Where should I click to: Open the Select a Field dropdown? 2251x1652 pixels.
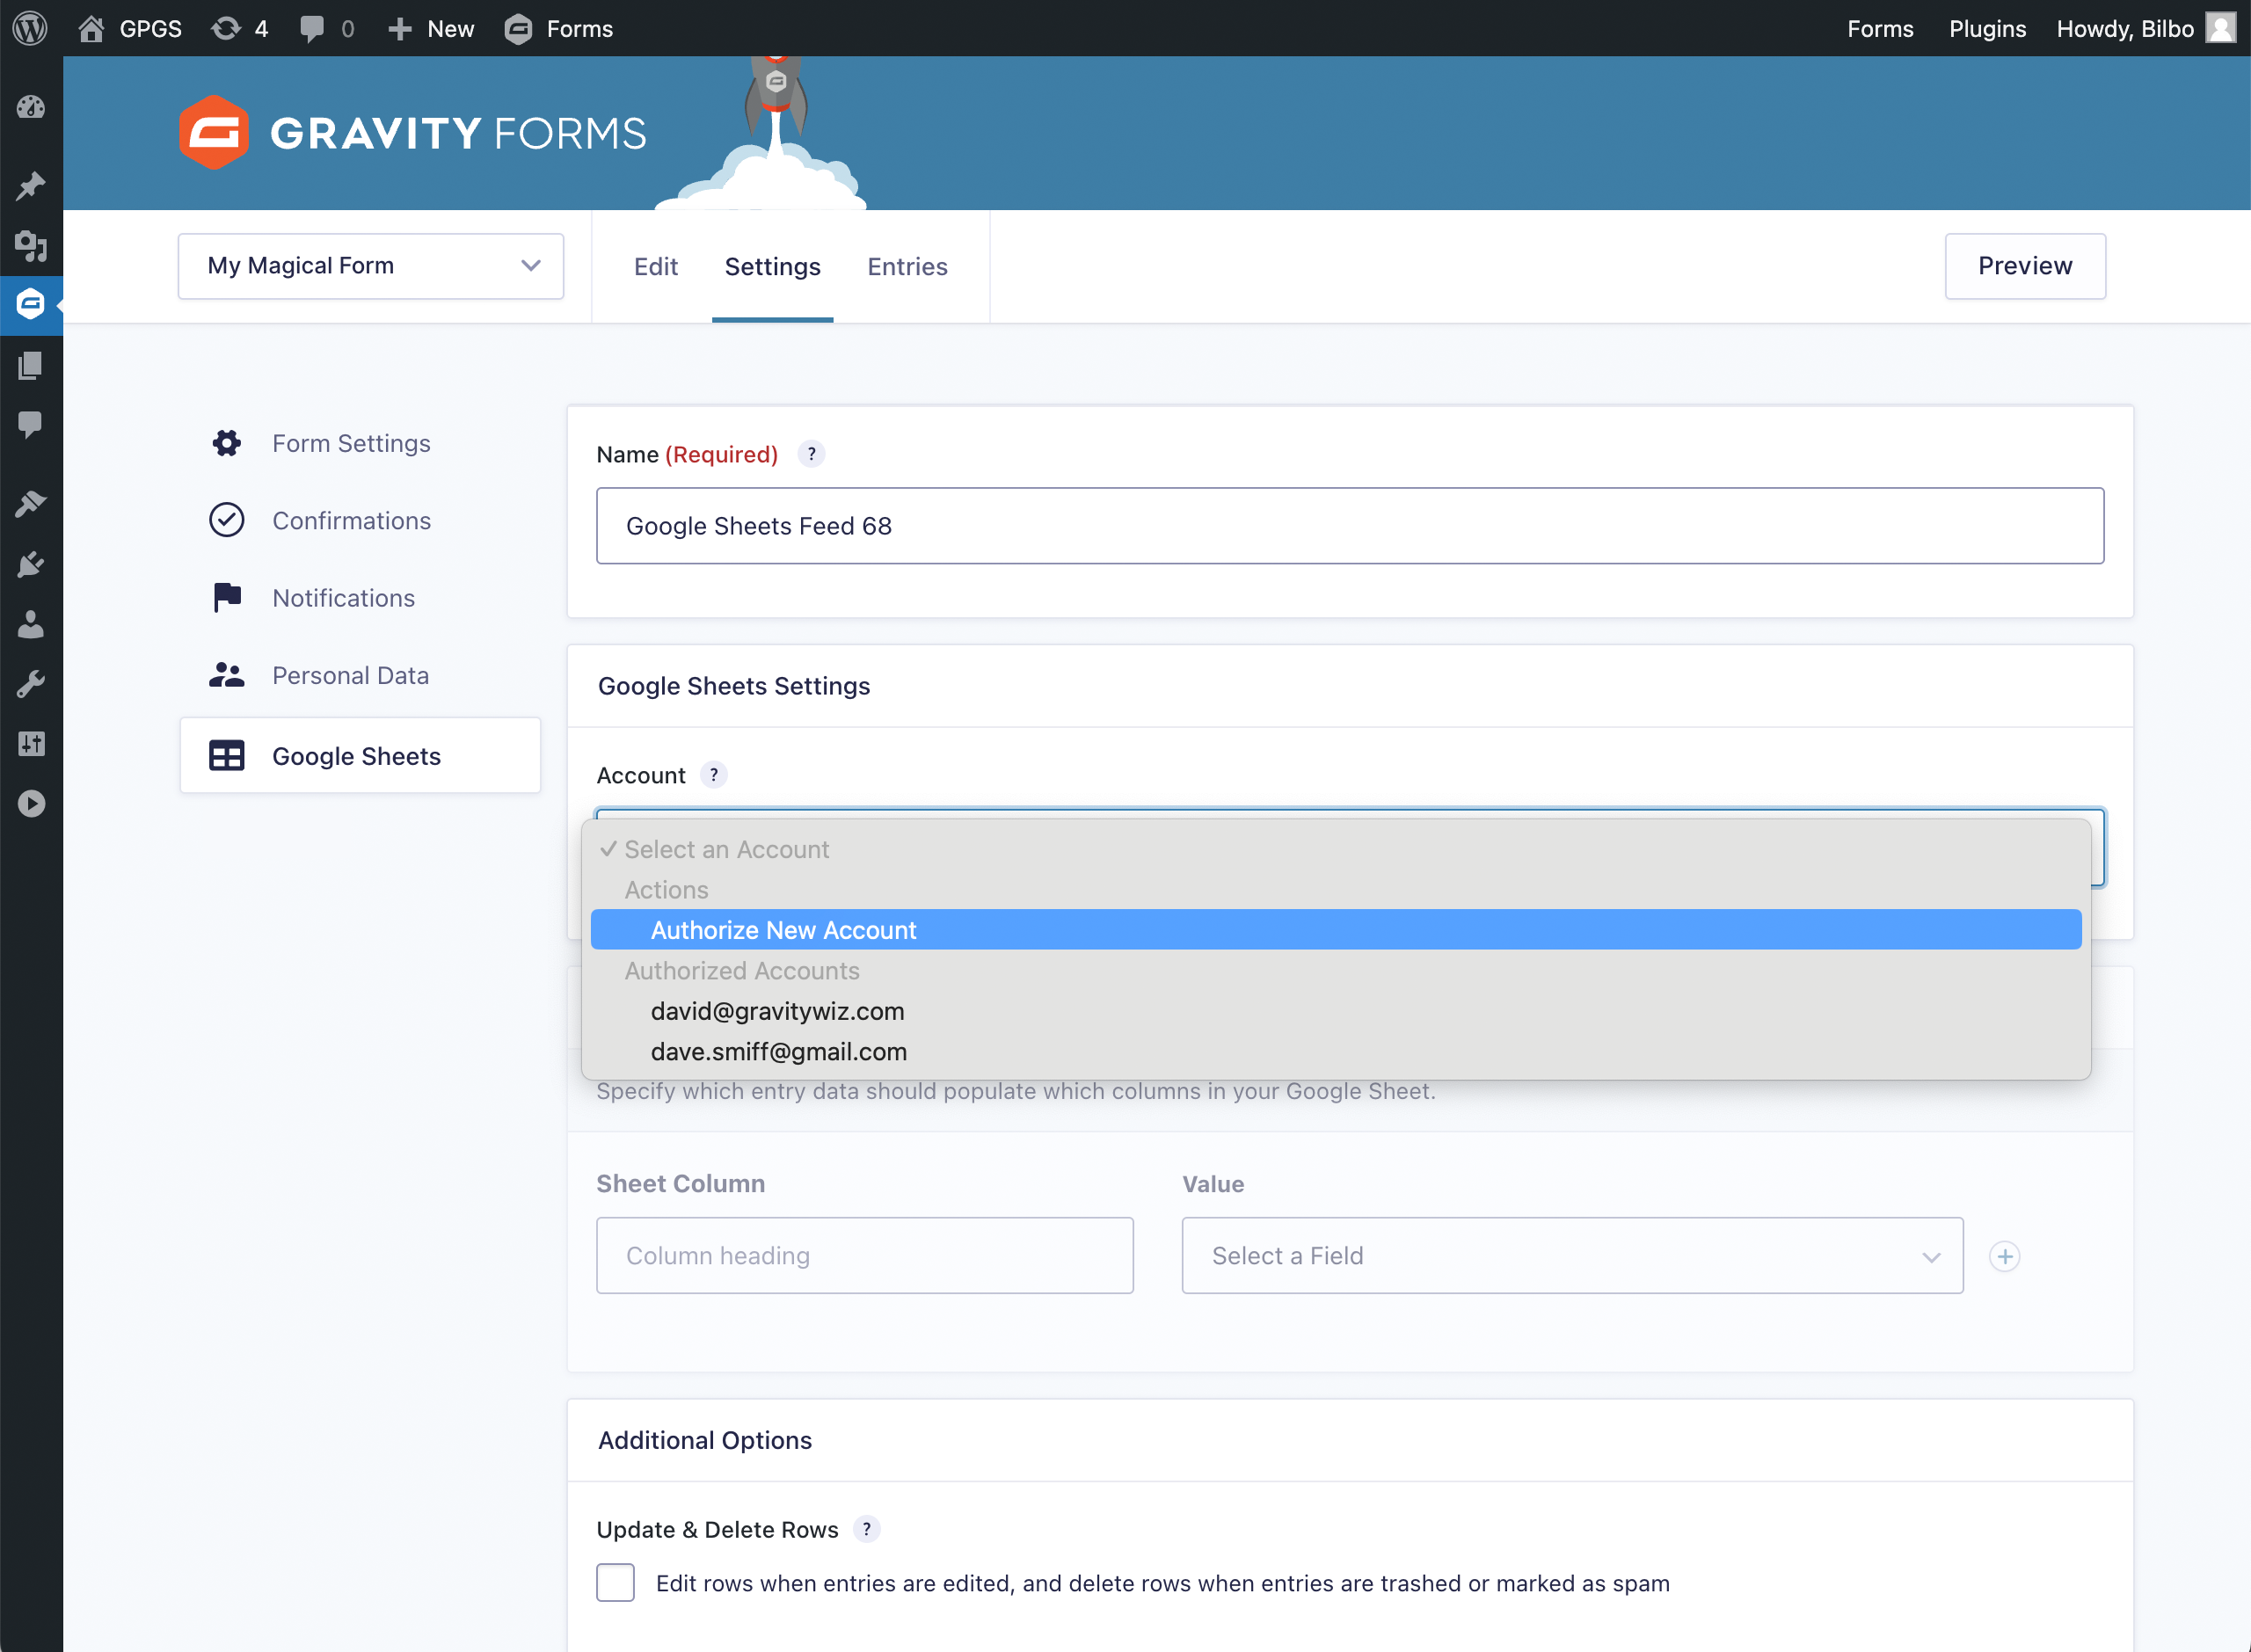[x=1572, y=1256]
